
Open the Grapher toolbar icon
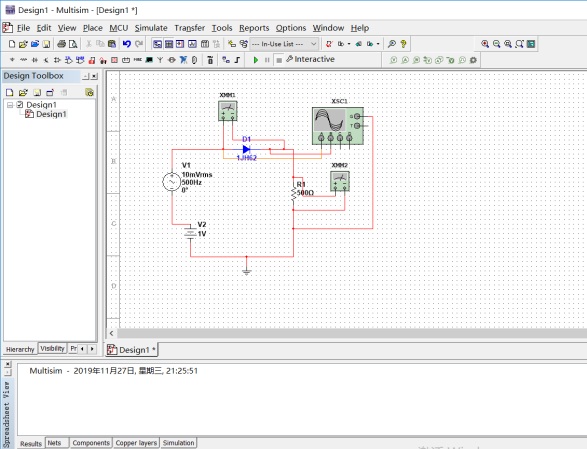(x=192, y=44)
